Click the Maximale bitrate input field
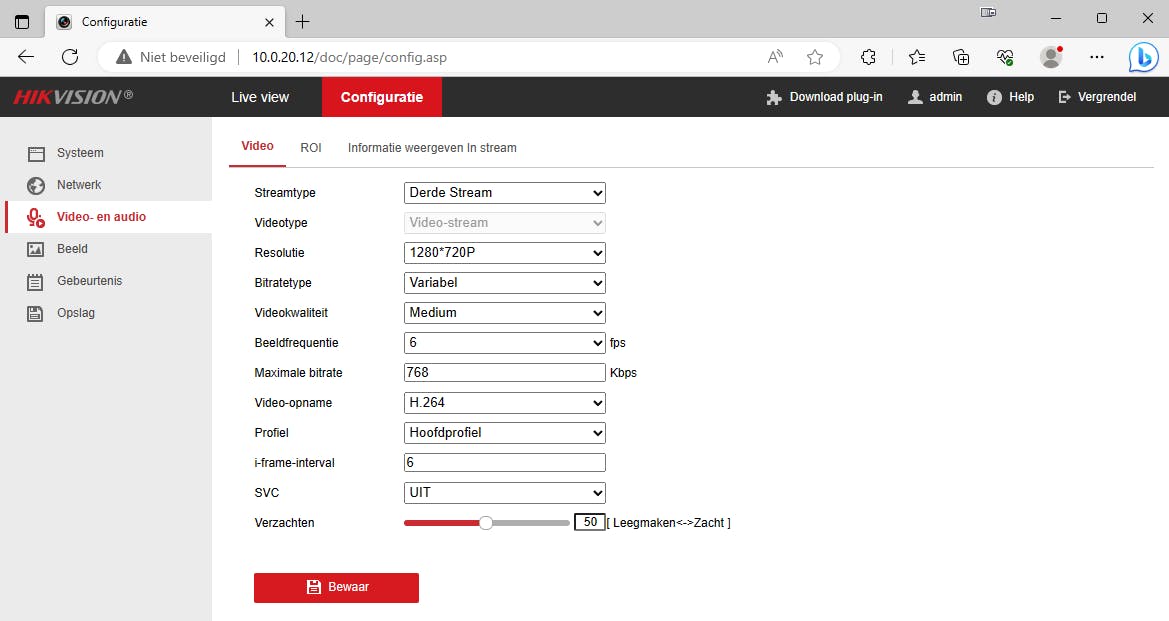Image resolution: width=1169 pixels, height=621 pixels. tap(505, 373)
